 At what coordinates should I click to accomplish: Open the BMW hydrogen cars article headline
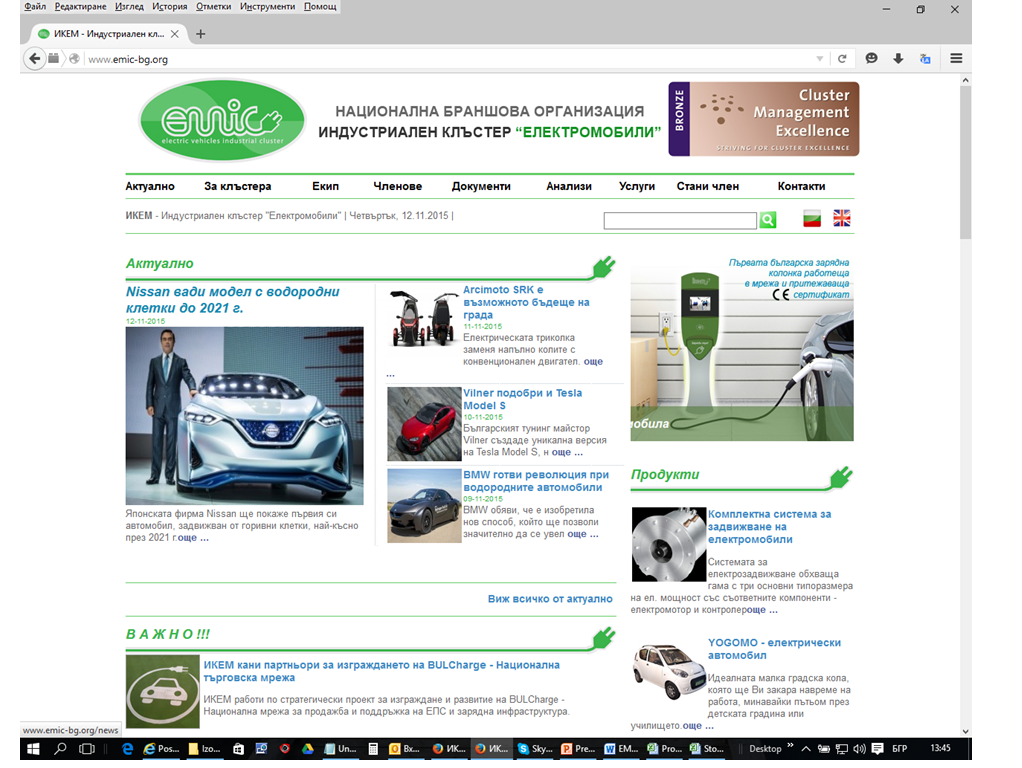pos(536,480)
